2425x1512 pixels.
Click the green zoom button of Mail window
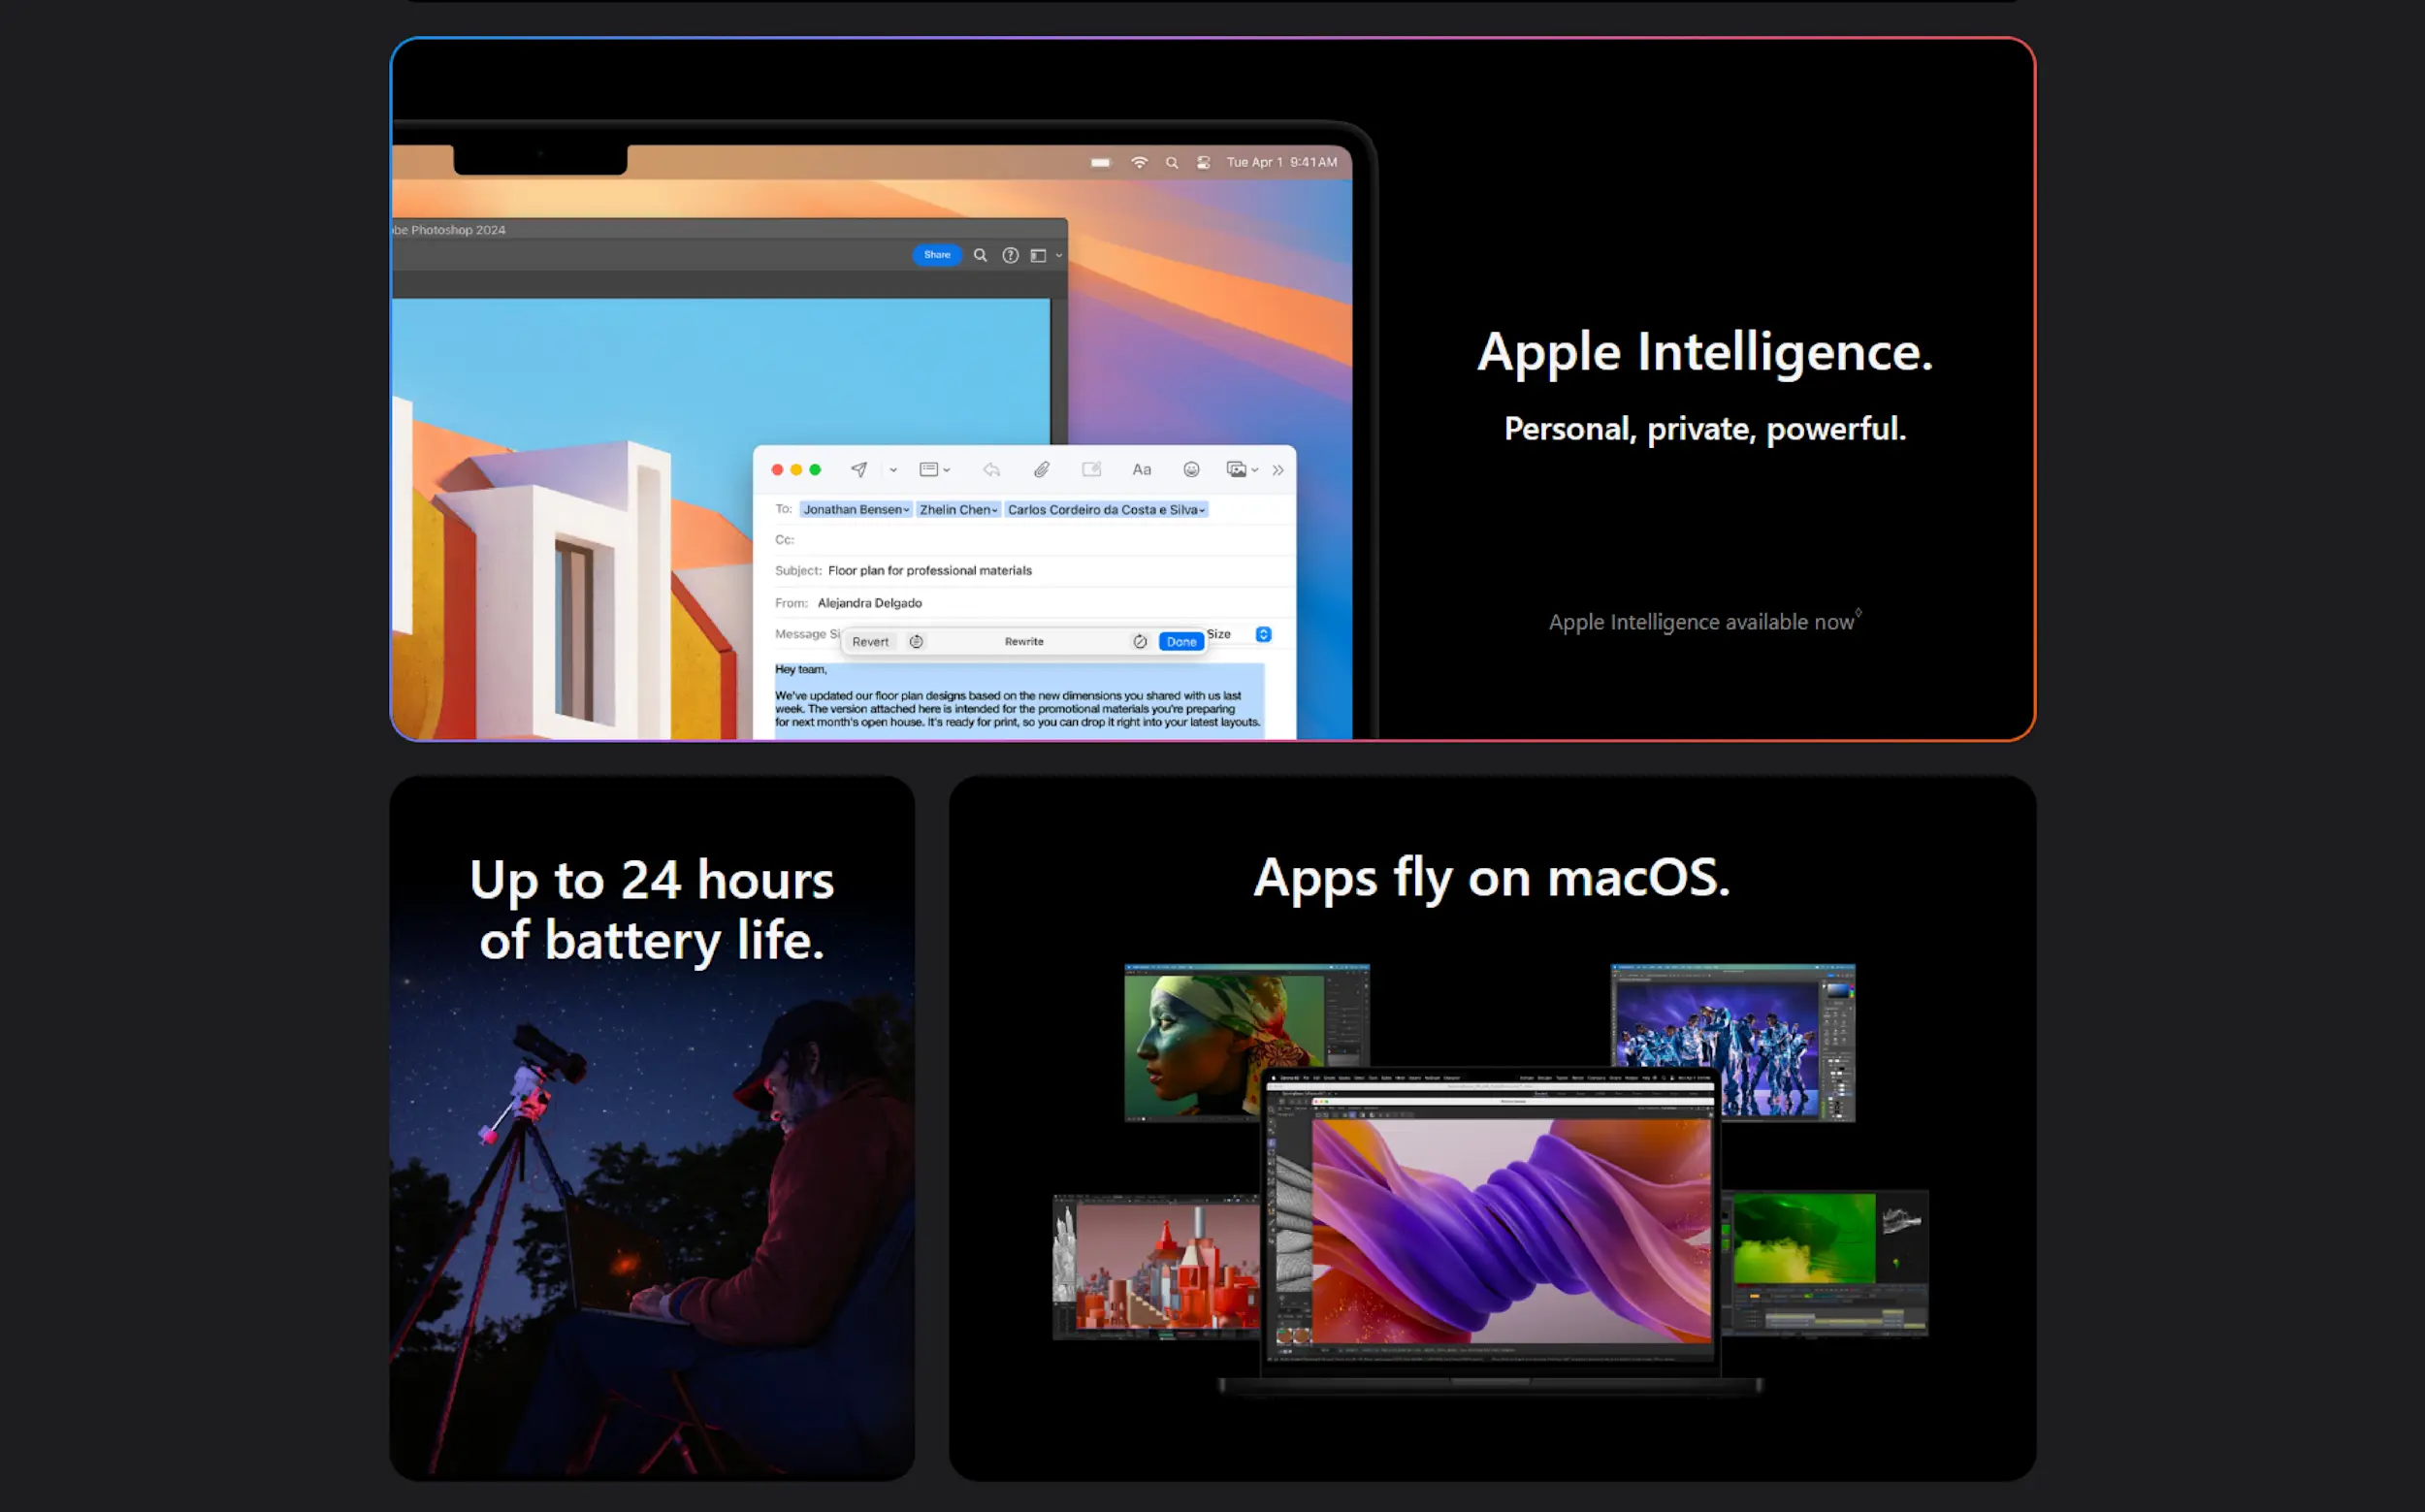(x=815, y=470)
